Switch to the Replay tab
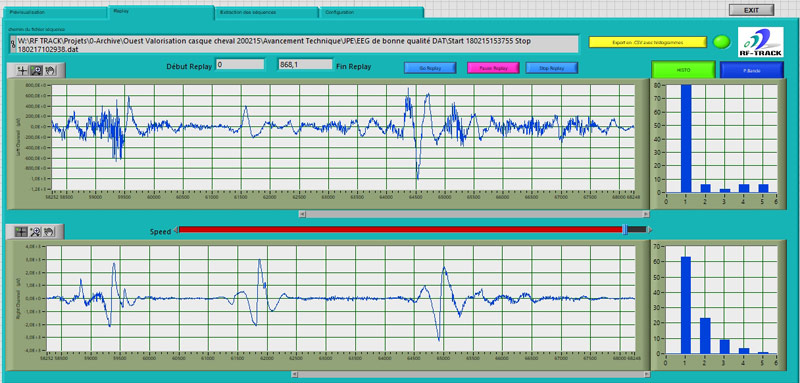800x383 pixels. [161, 12]
